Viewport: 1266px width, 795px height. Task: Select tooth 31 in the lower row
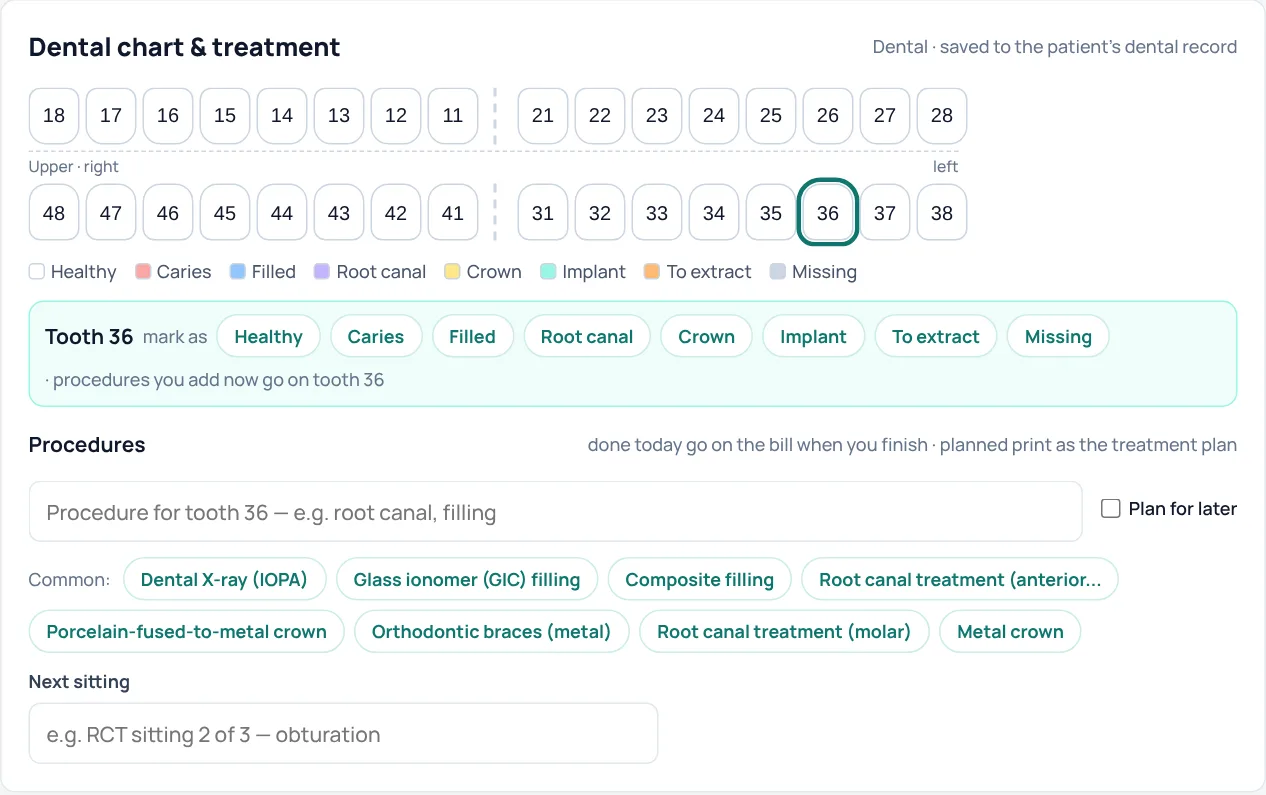pyautogui.click(x=543, y=213)
